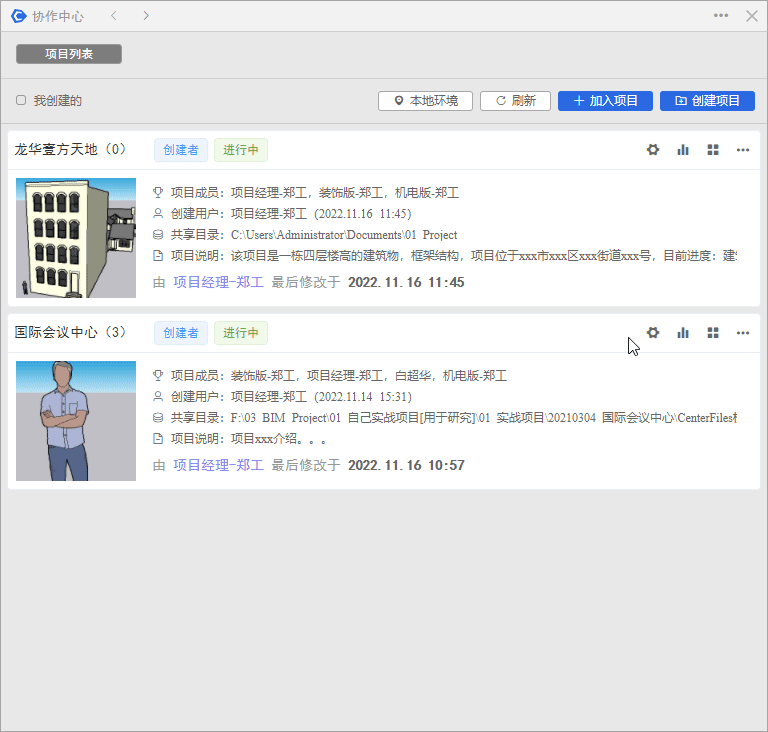Open the title bar more options menu
This screenshot has width=768, height=732.
721,16
